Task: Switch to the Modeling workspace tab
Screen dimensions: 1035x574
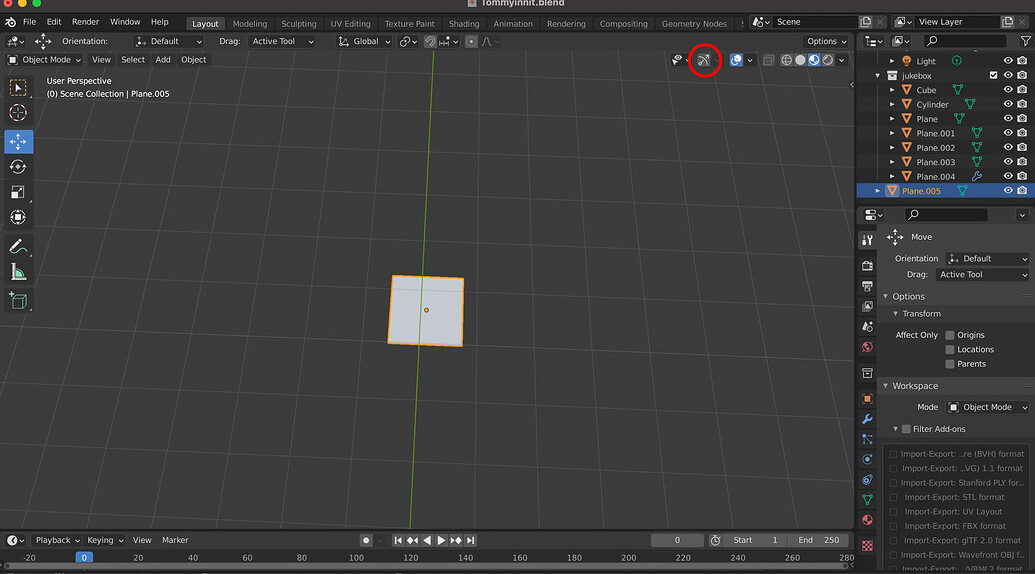Action: (x=250, y=24)
